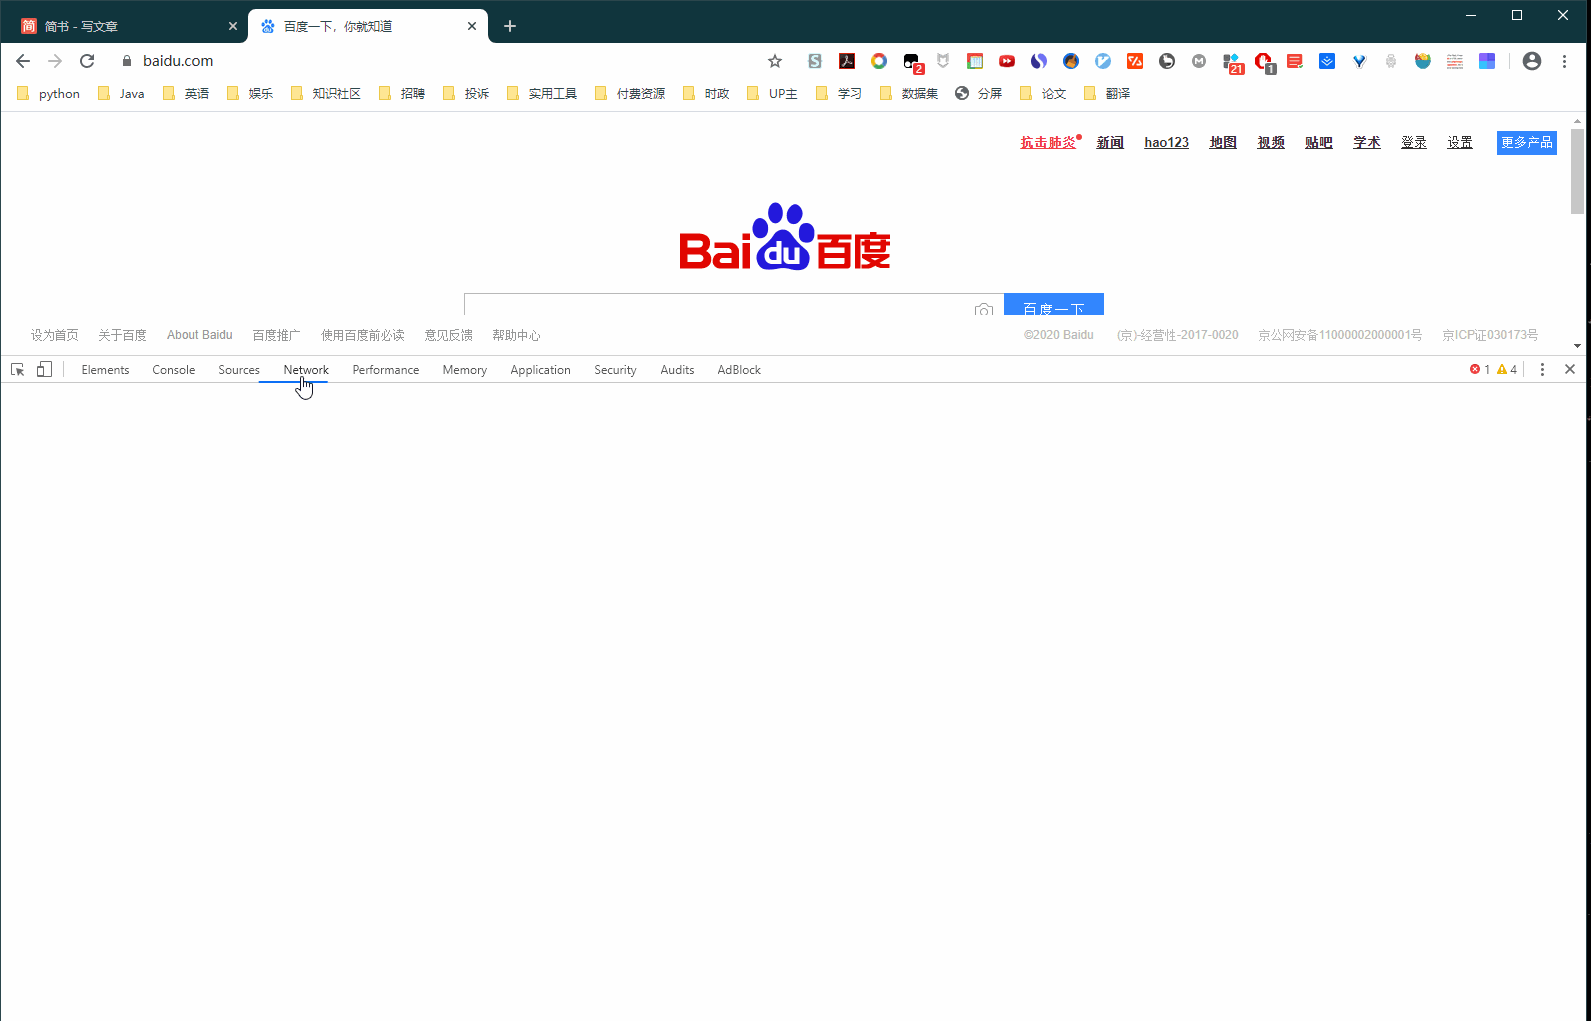Image resolution: width=1591 pixels, height=1021 pixels.
Task: Click the 设为首页 footer link
Action: 54,335
